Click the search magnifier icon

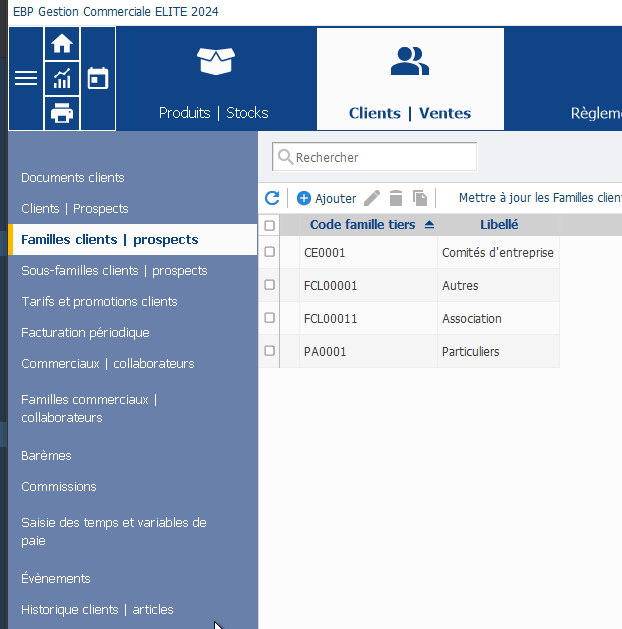point(285,157)
